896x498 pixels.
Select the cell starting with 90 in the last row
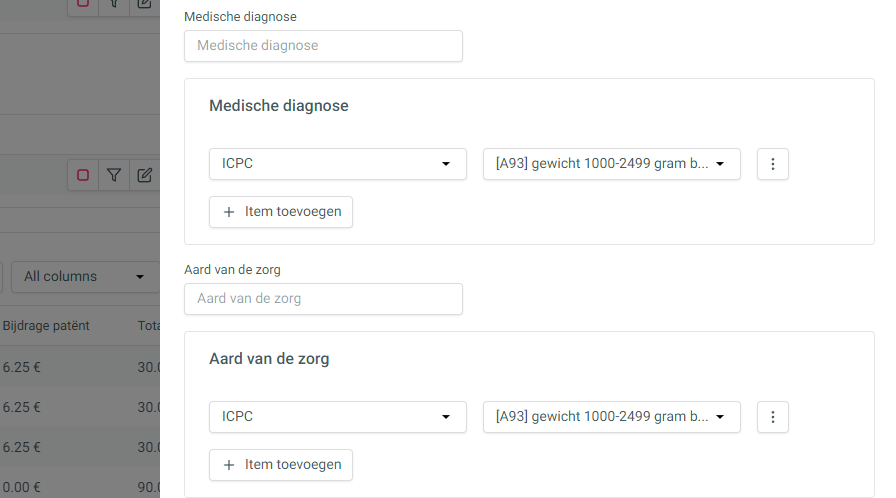(149, 487)
